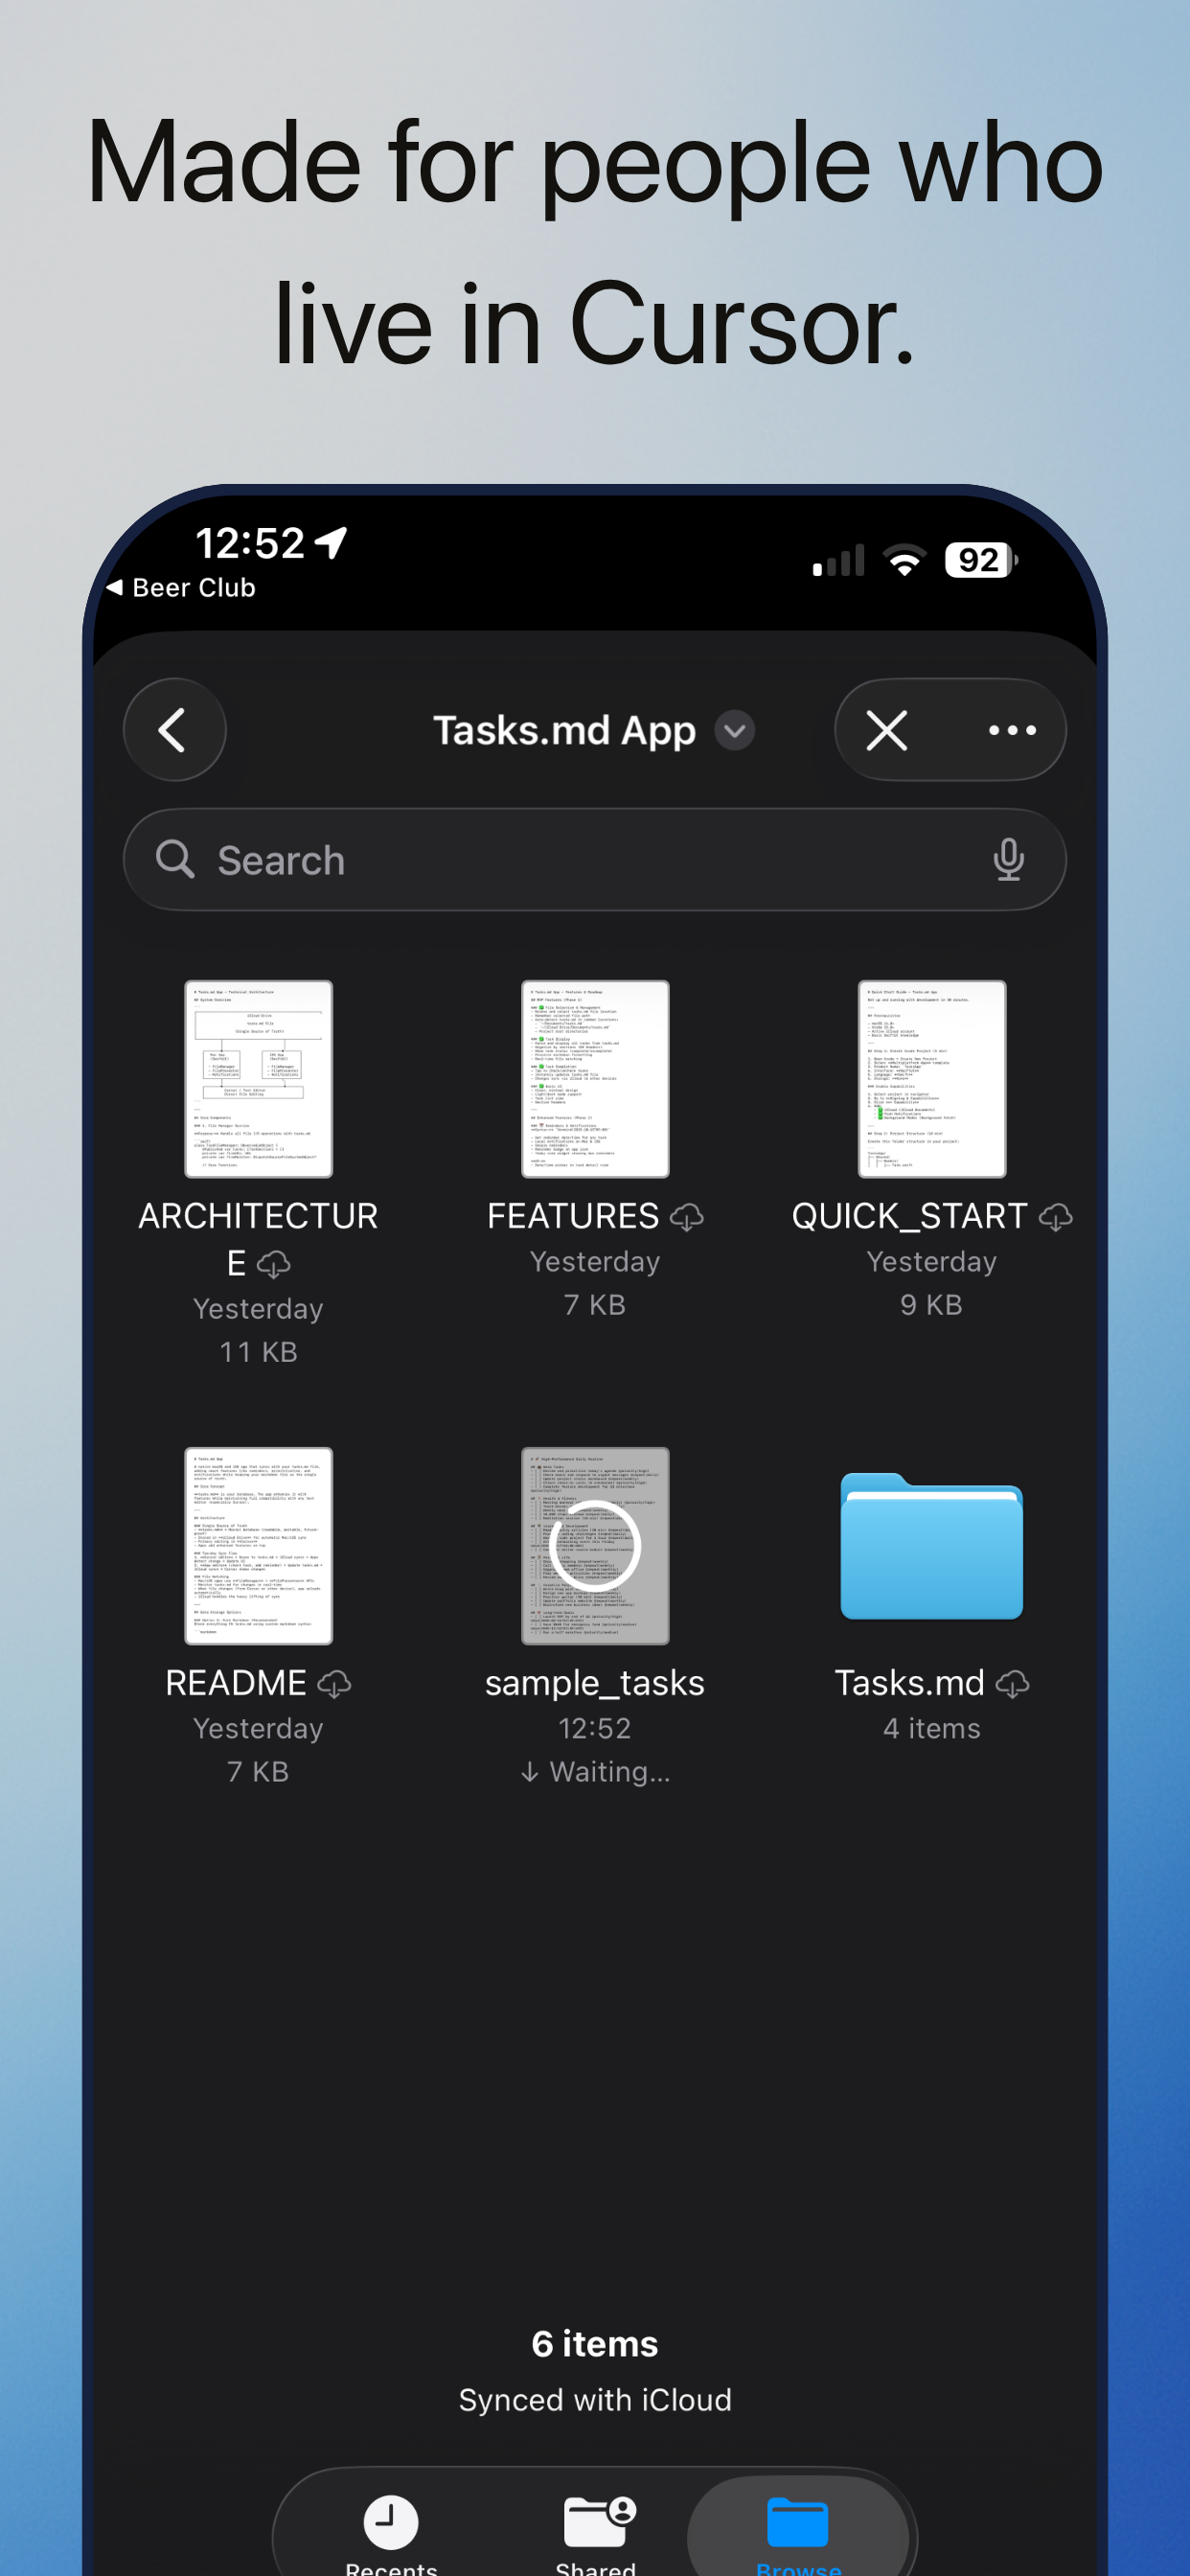Open the Tasks.md blue folder
This screenshot has height=2576, width=1190.
932,1546
